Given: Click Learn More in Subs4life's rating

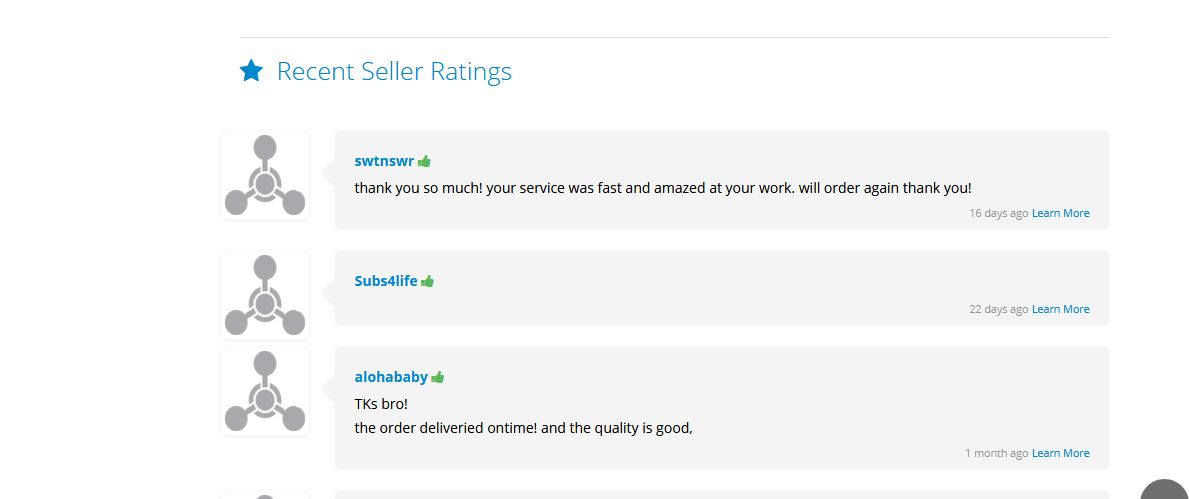Looking at the screenshot, I should tap(1060, 309).
